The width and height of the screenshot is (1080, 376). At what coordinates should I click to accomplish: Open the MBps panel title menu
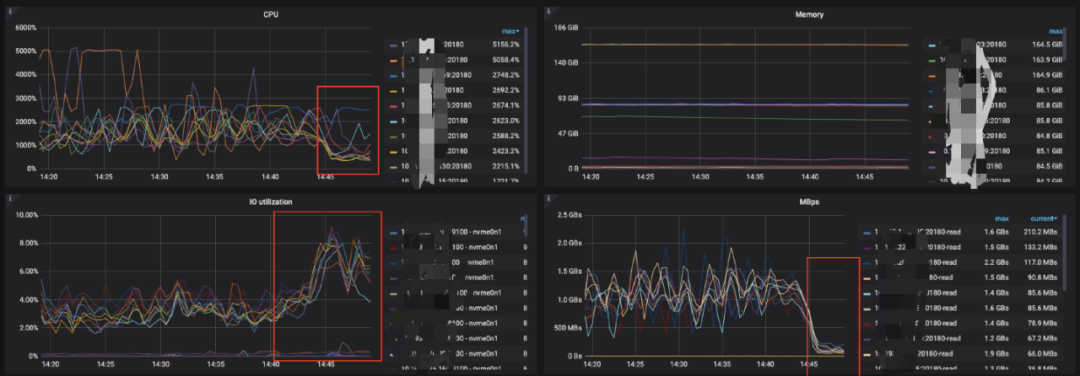[x=810, y=202]
